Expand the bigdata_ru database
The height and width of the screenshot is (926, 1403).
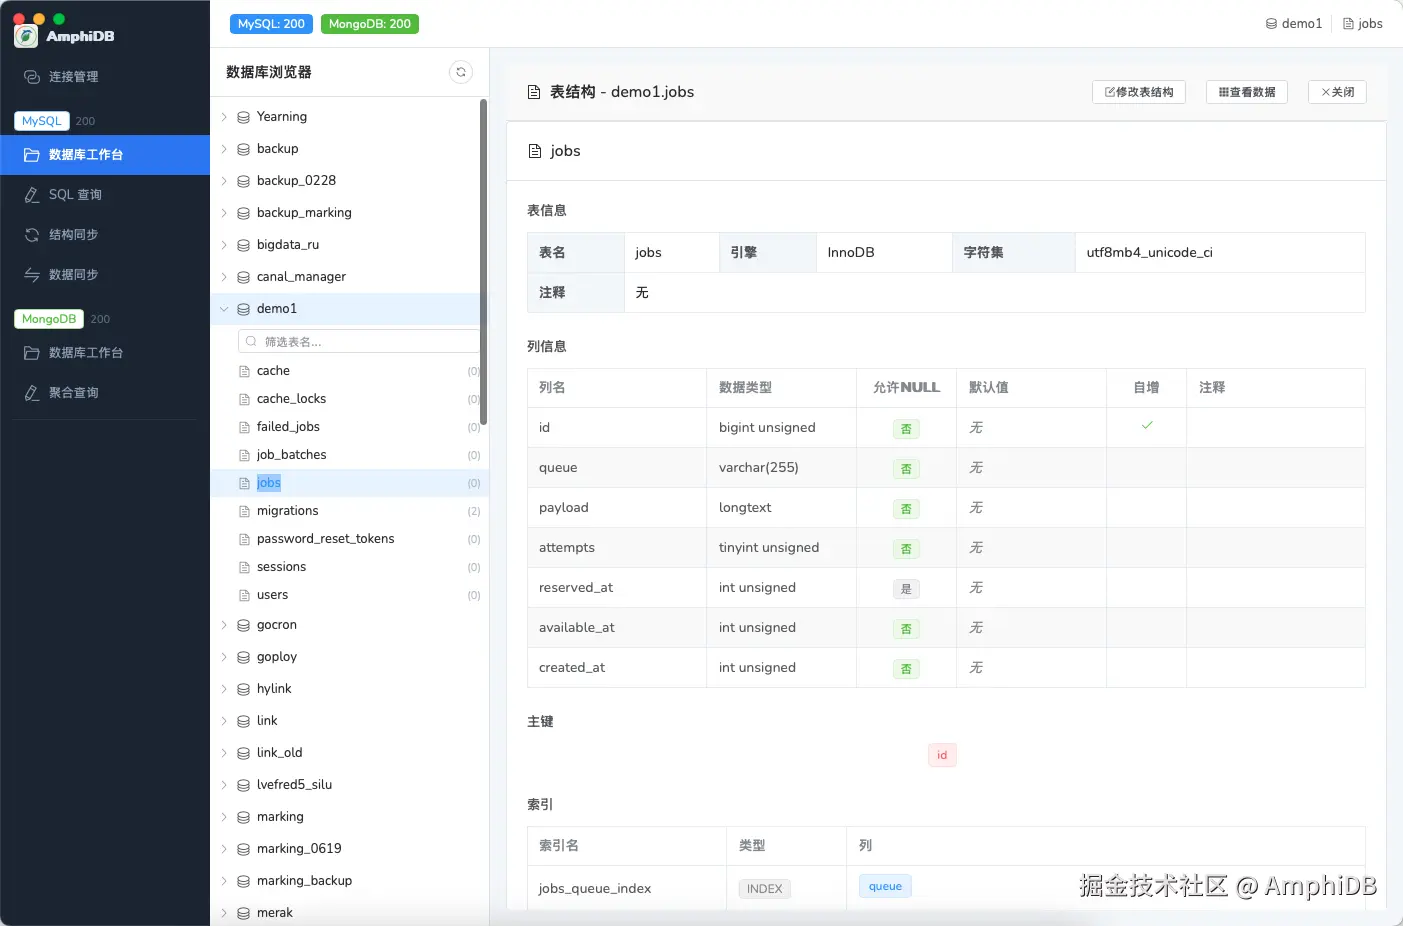pos(224,245)
